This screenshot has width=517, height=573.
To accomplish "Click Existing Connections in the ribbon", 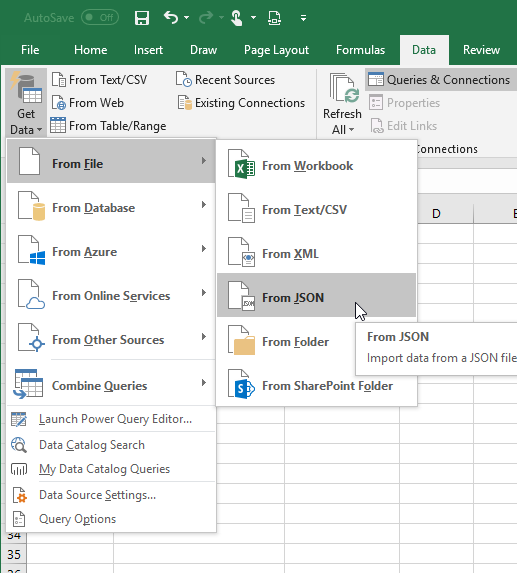I will [x=241, y=103].
